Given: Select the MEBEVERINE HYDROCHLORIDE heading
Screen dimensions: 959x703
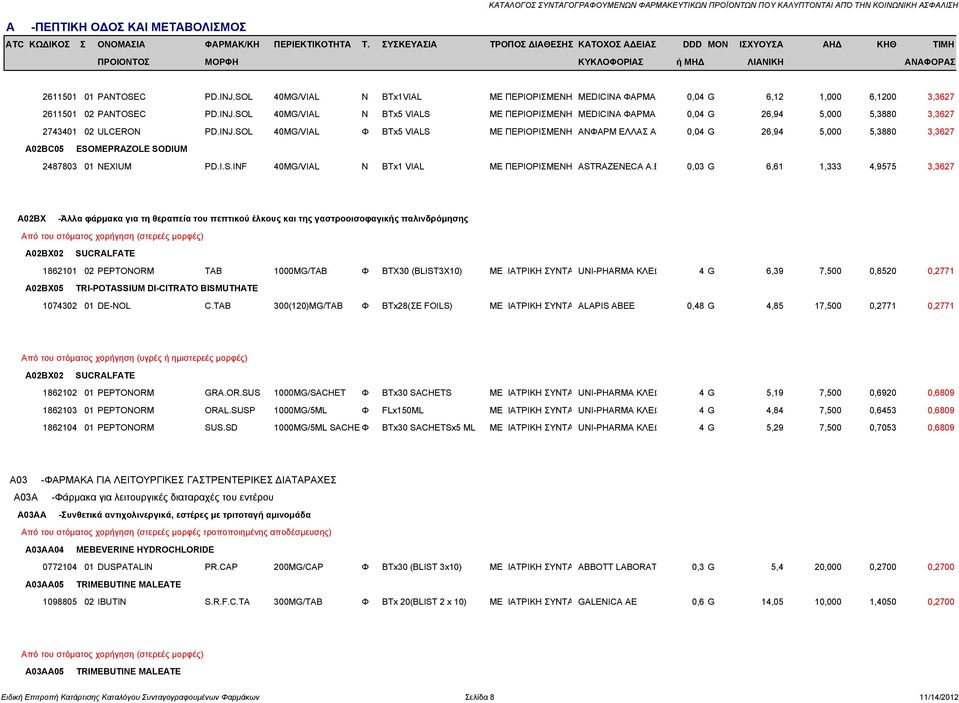Looking at the screenshot, I should (x=145, y=550).
